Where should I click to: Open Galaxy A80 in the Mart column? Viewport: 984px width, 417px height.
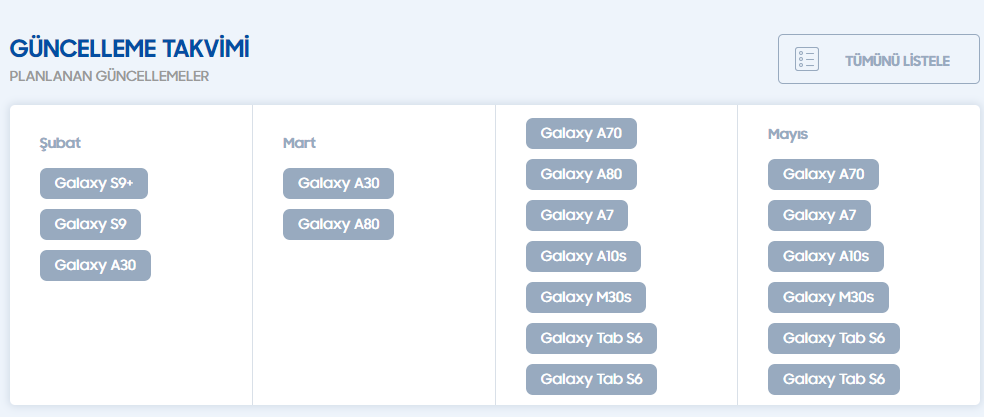pos(338,224)
